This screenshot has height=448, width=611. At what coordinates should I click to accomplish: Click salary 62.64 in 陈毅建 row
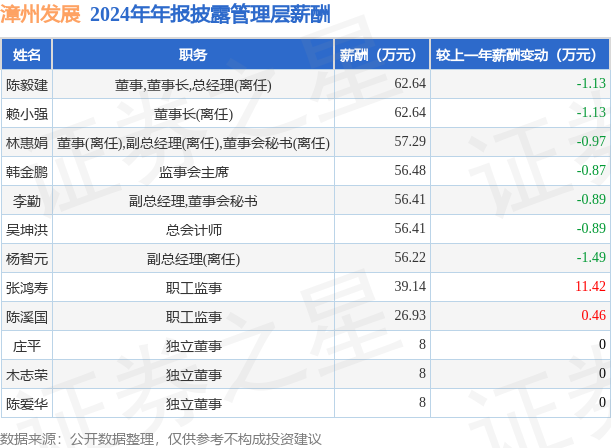click(x=410, y=83)
